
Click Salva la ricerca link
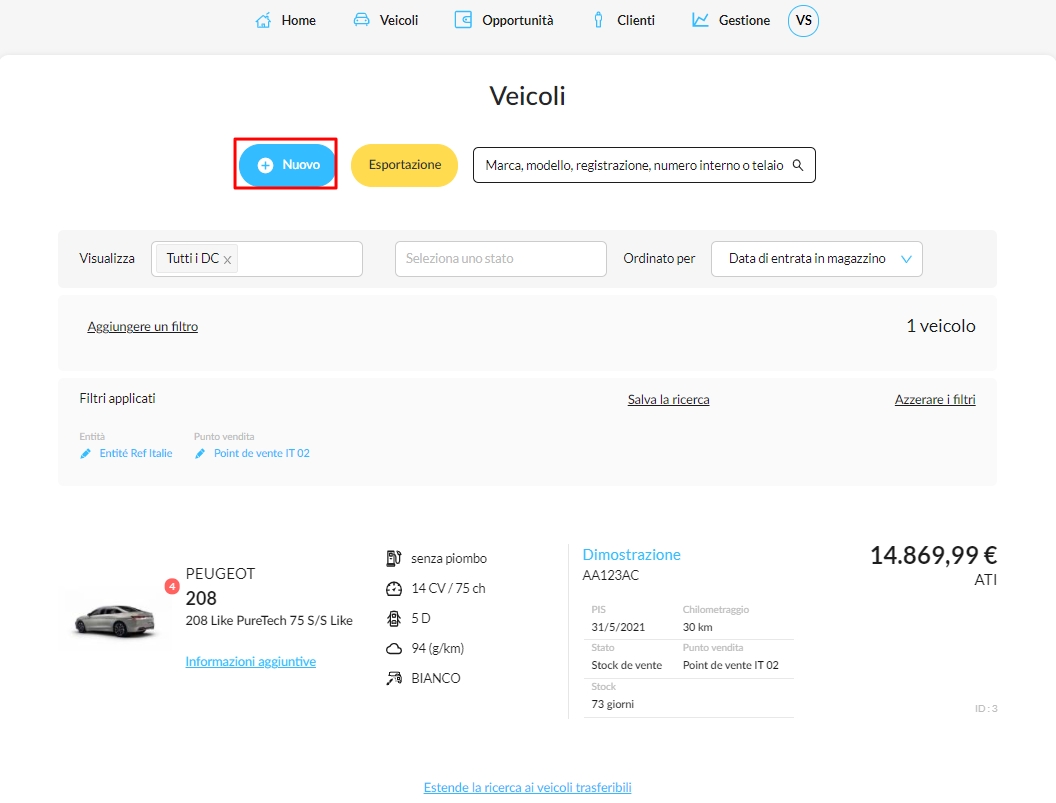tap(669, 399)
